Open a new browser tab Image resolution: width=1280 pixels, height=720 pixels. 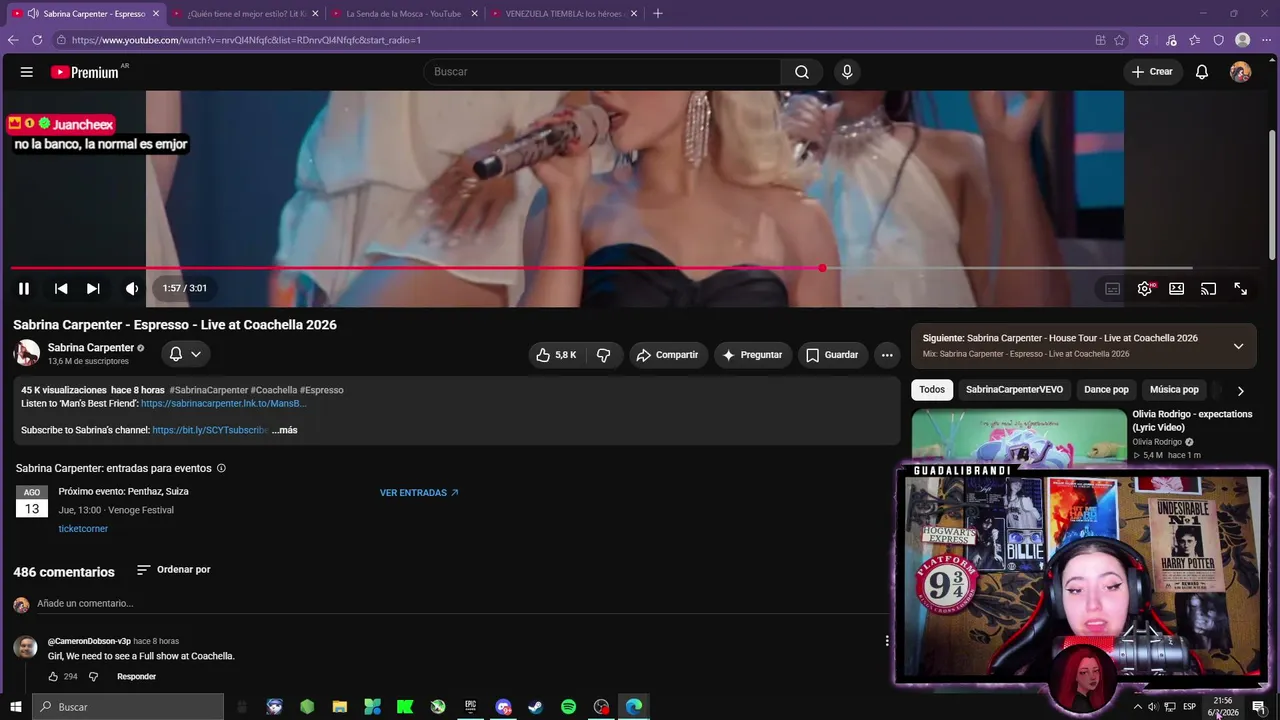[657, 14]
